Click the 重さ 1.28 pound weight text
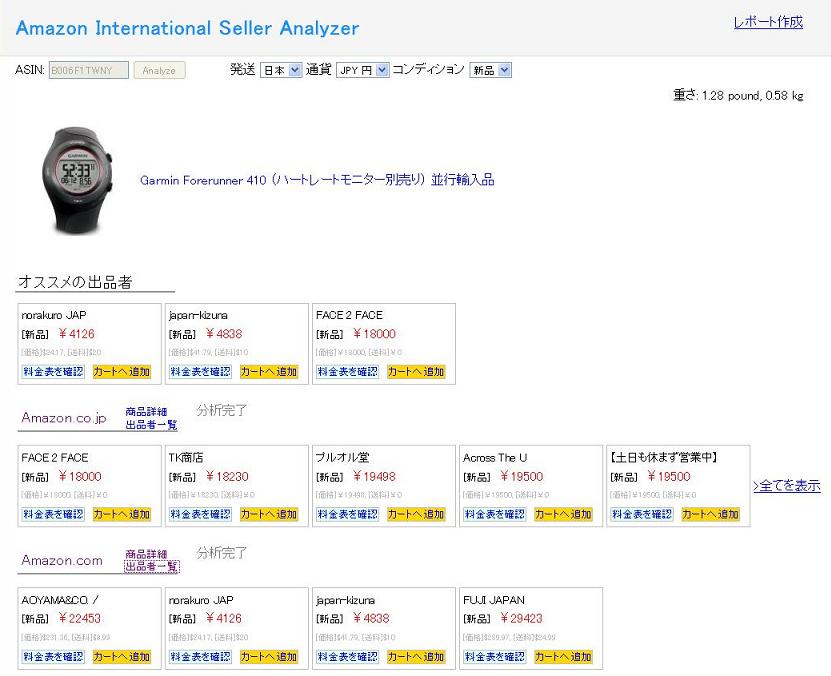Screen dimensions: 831x676 [738, 95]
